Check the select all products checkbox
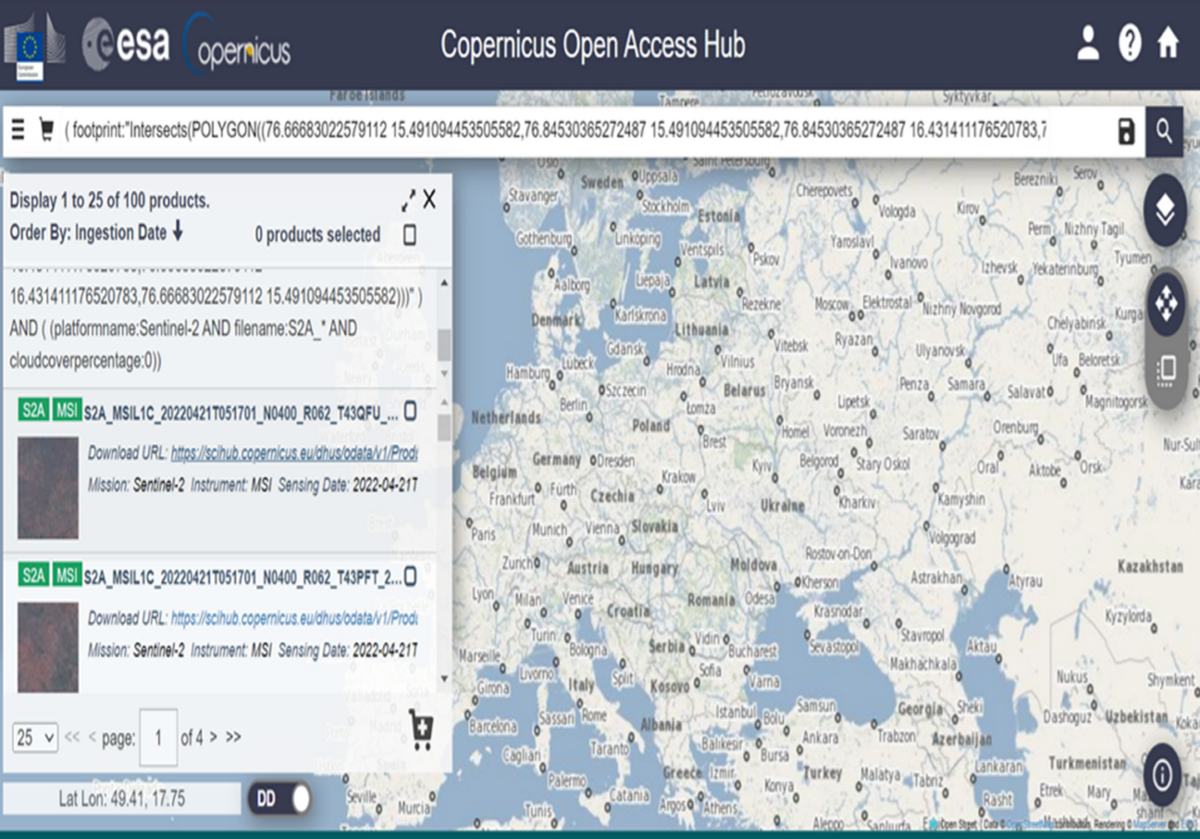The image size is (1200, 839). click(410, 235)
